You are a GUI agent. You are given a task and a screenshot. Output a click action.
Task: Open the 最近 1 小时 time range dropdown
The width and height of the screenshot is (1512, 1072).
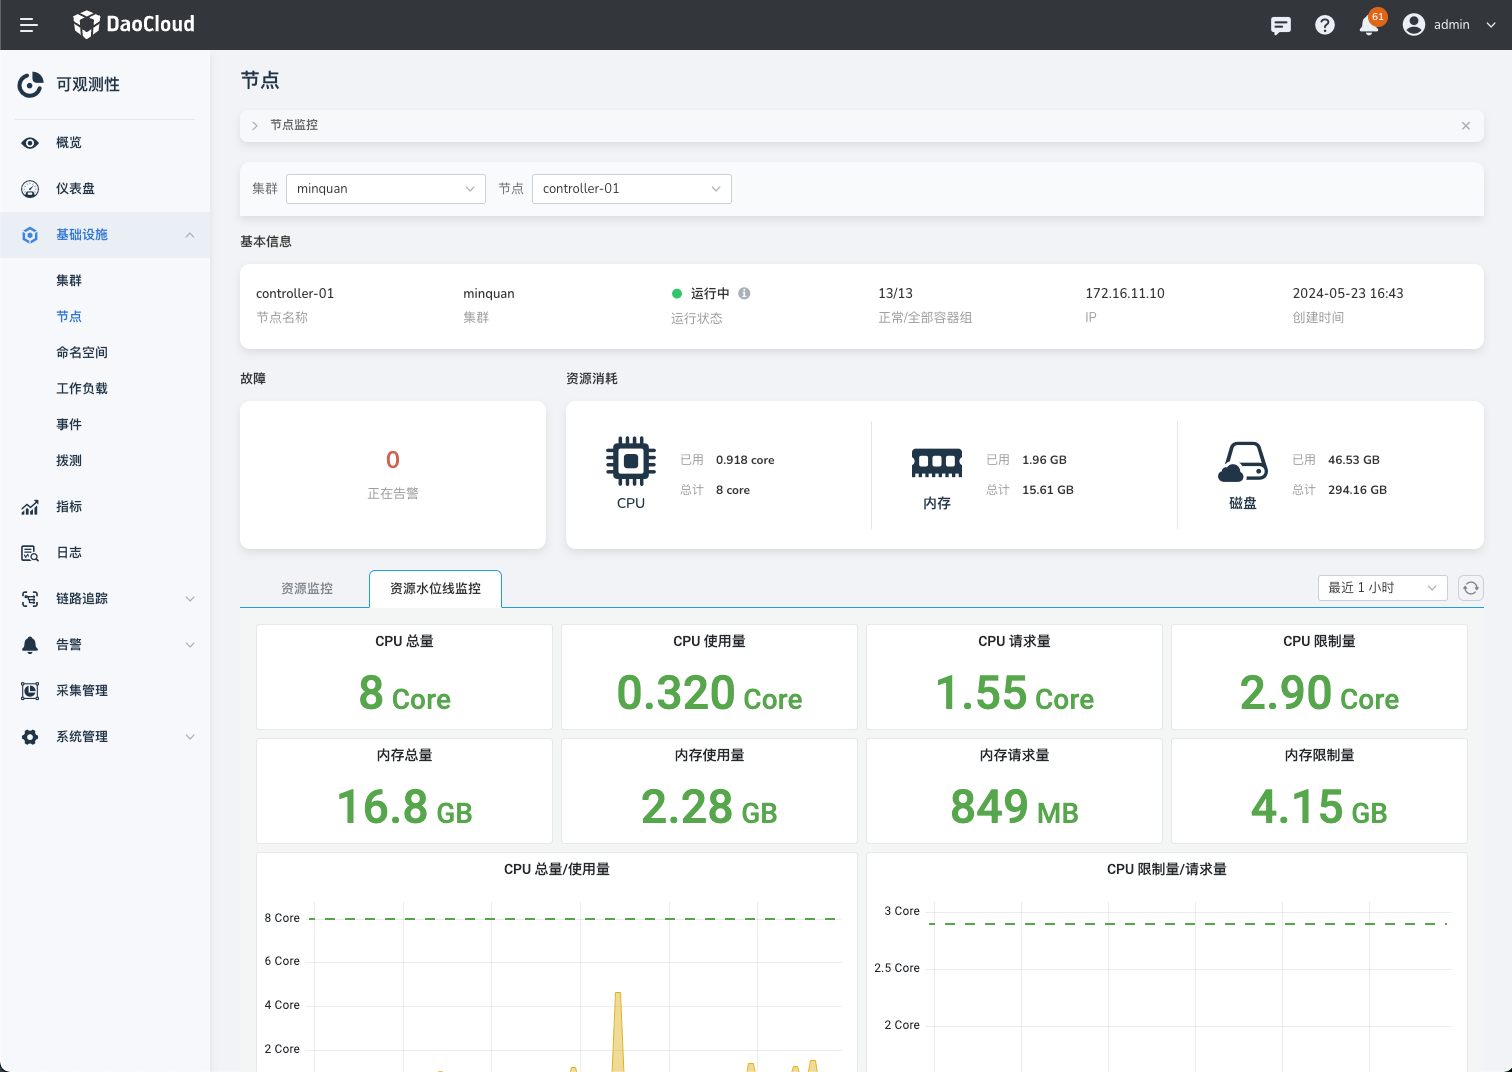pyautogui.click(x=1382, y=588)
